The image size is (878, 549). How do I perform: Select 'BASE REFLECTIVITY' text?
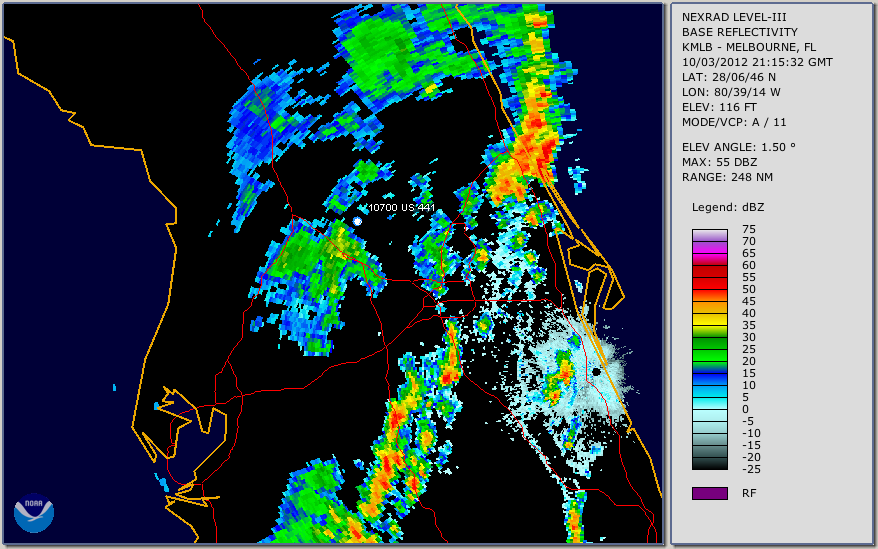[x=740, y=32]
